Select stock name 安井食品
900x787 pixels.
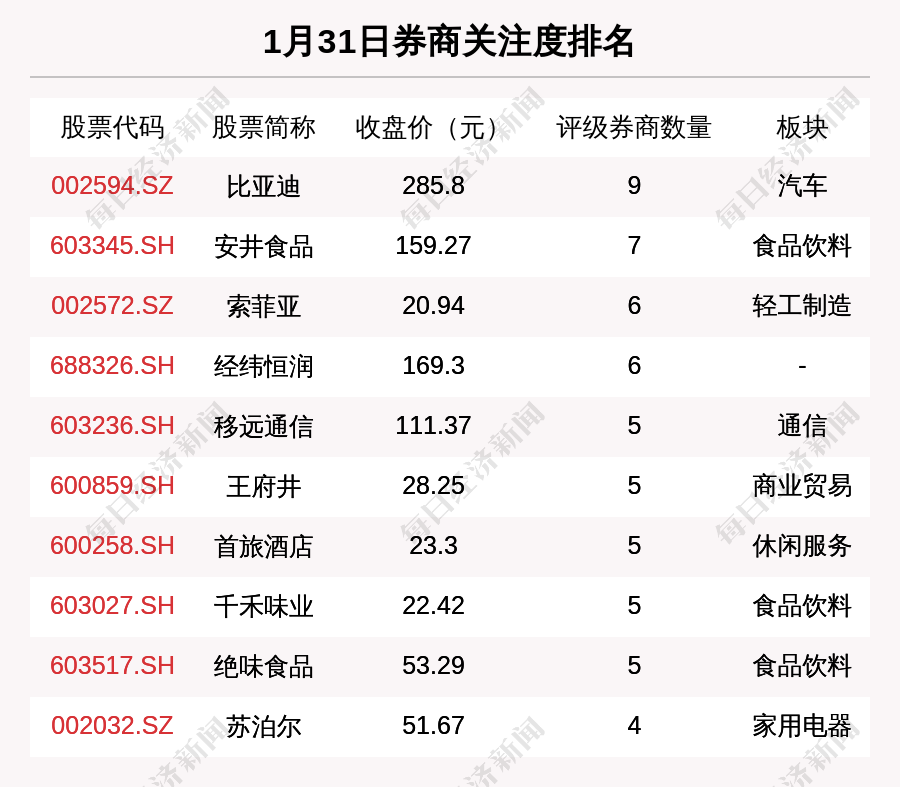pos(263,247)
